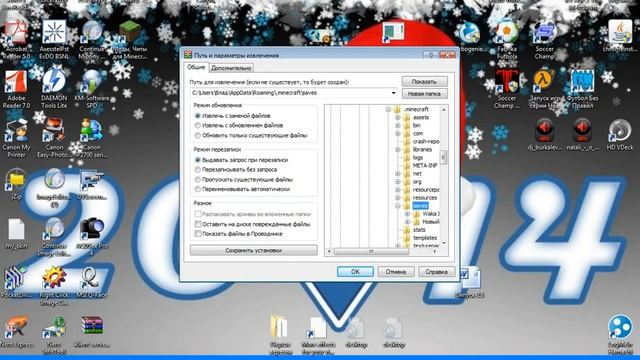Open Fabrika Futbola soccer ball shortcut
Screen dimensions: 640x360
click(x=507, y=40)
